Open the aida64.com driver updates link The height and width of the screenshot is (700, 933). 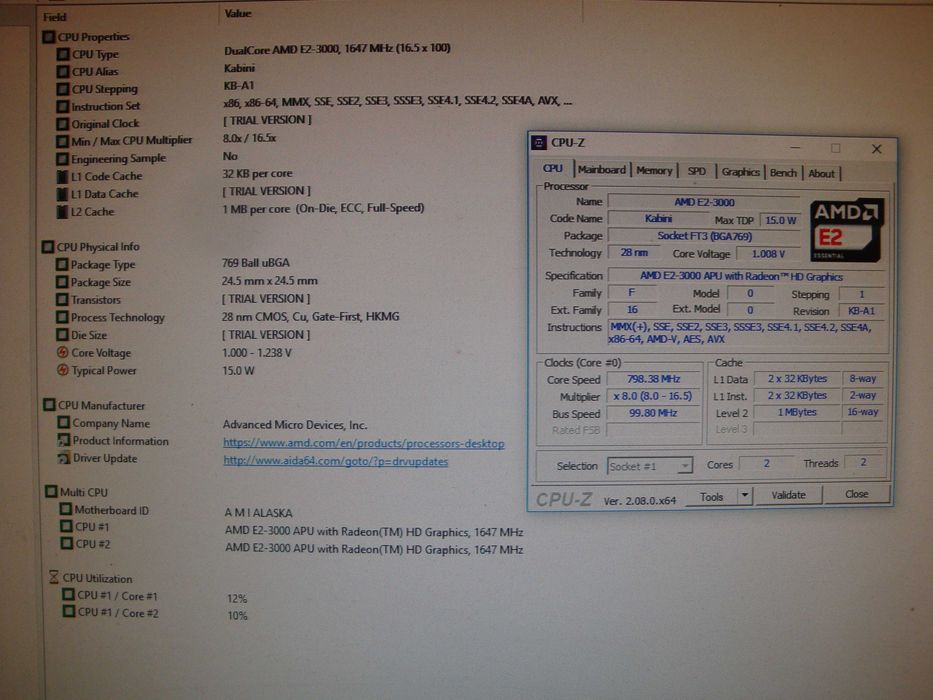tap(336, 461)
